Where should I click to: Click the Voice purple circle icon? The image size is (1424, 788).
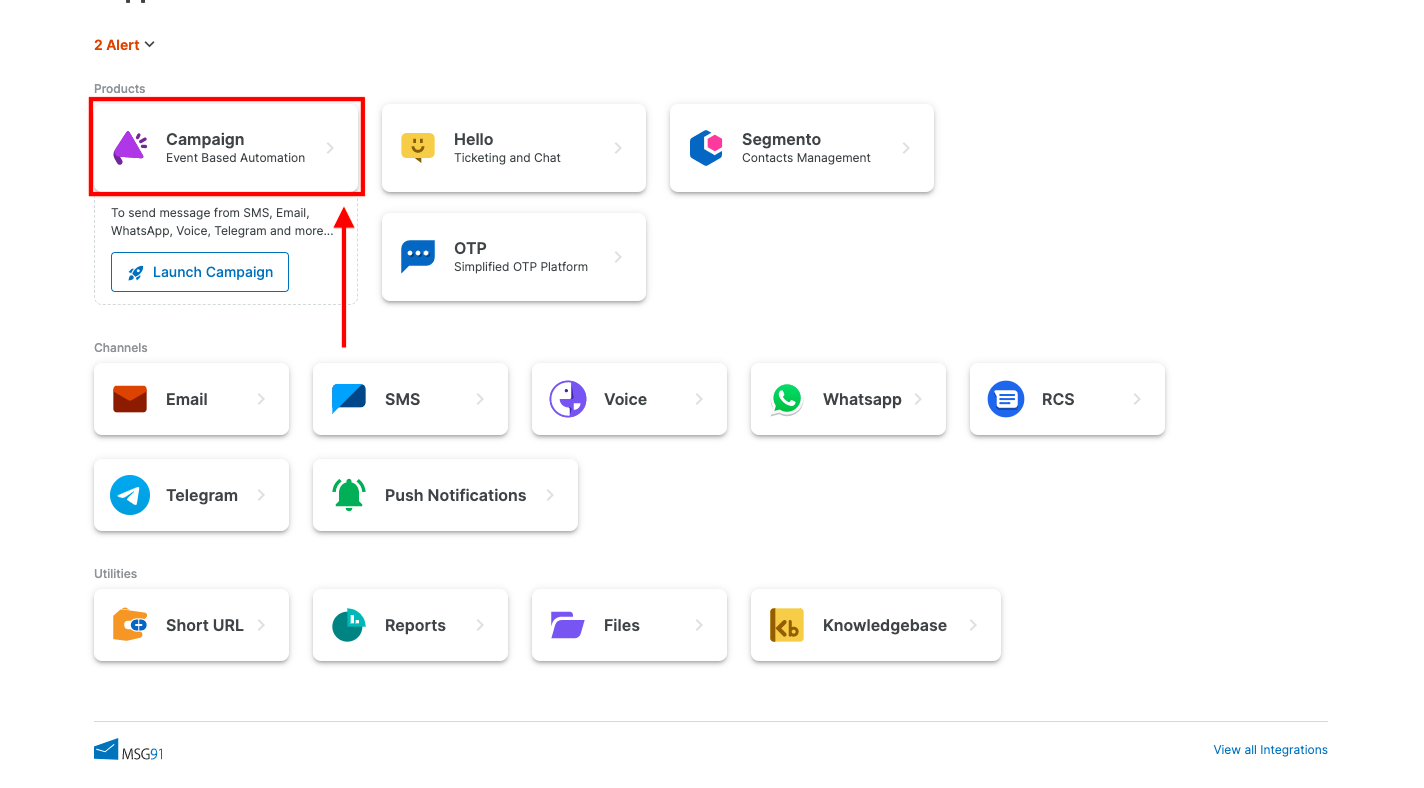[x=568, y=399]
